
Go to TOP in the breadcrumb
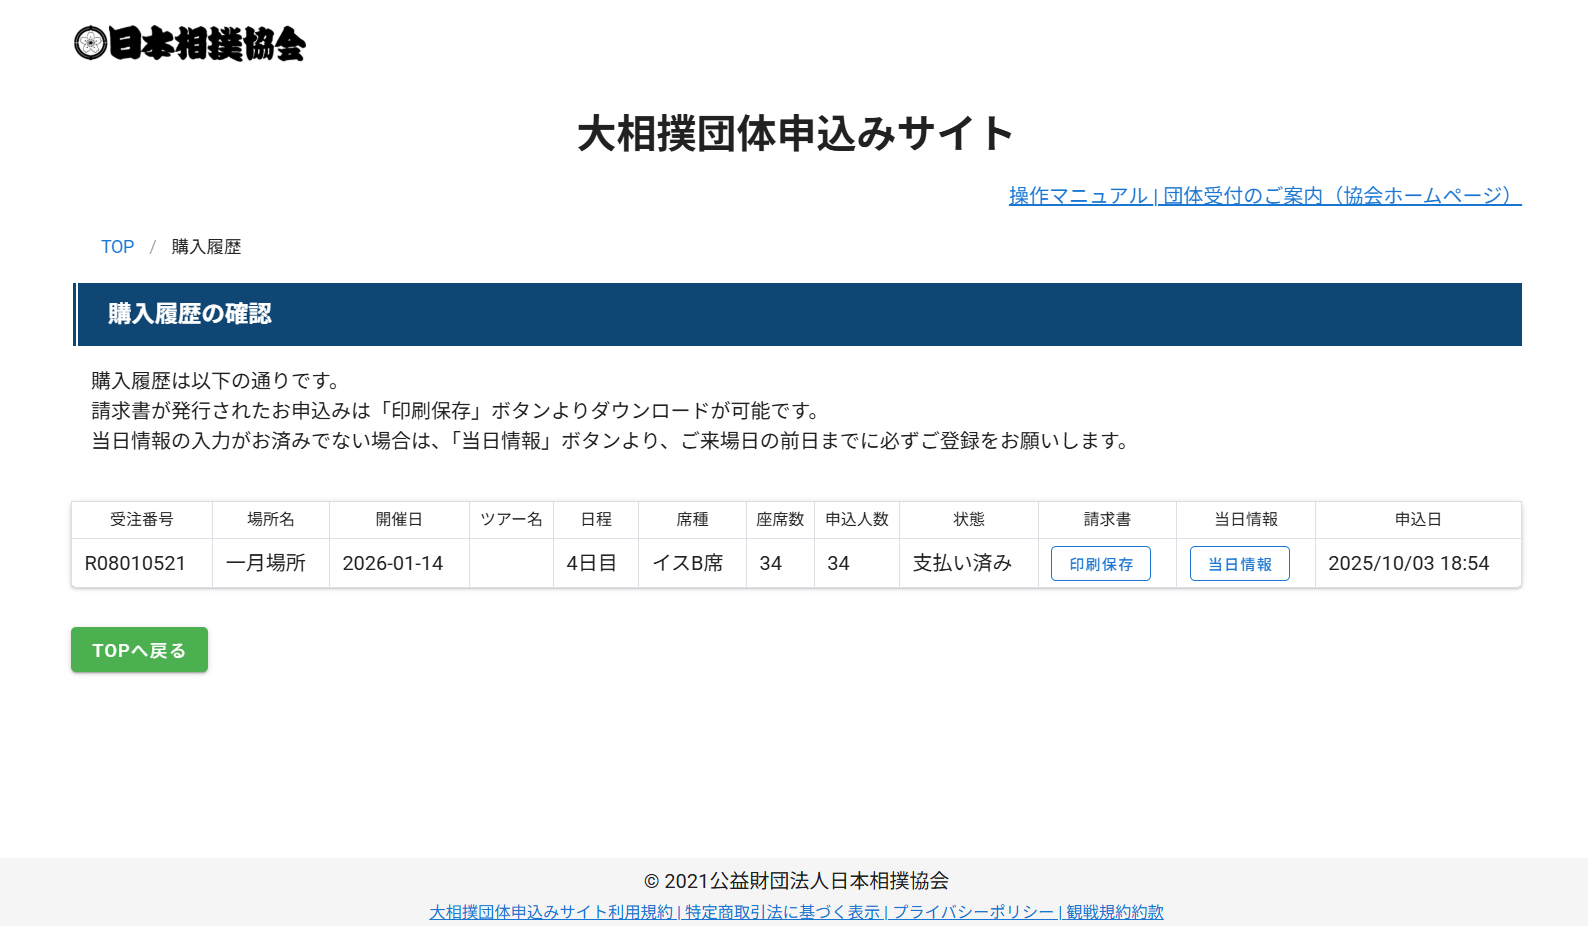tap(117, 247)
